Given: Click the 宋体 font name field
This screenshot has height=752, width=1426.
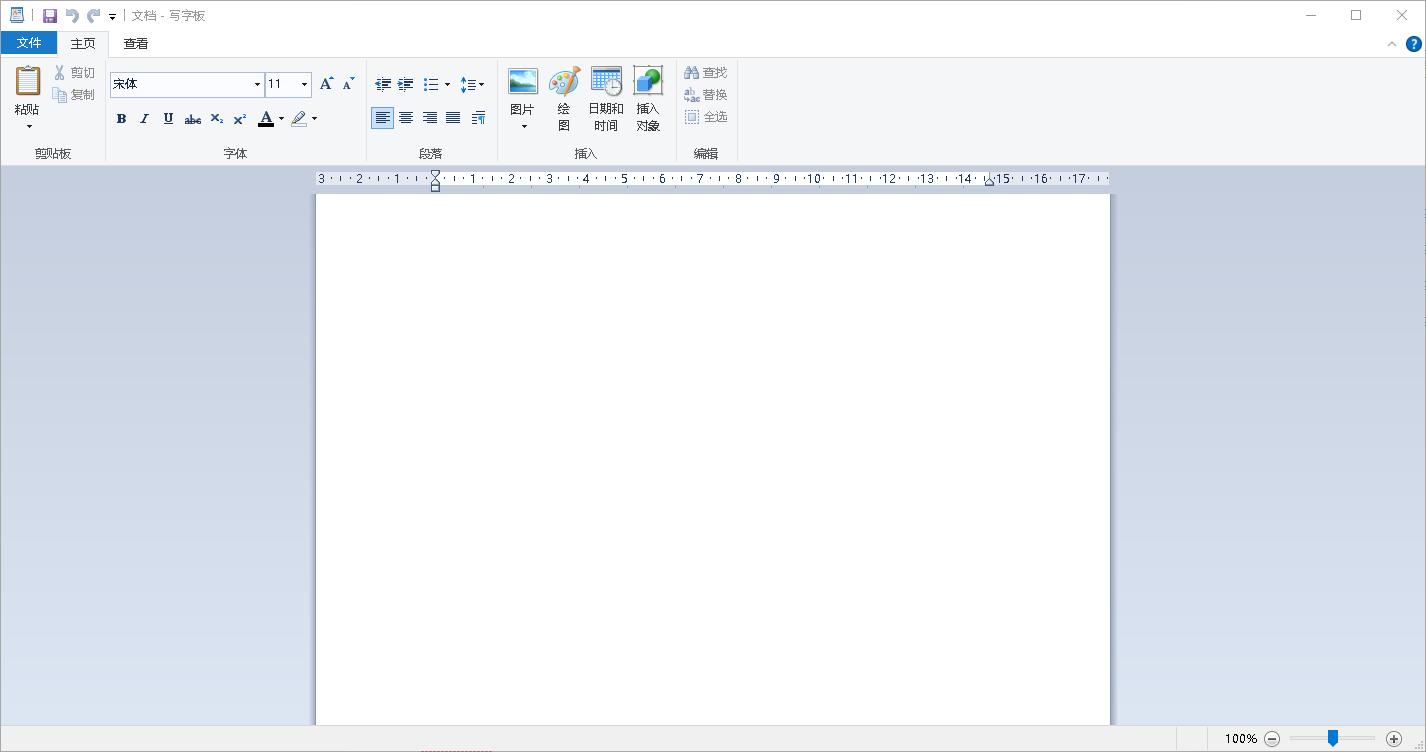Looking at the screenshot, I should point(180,84).
